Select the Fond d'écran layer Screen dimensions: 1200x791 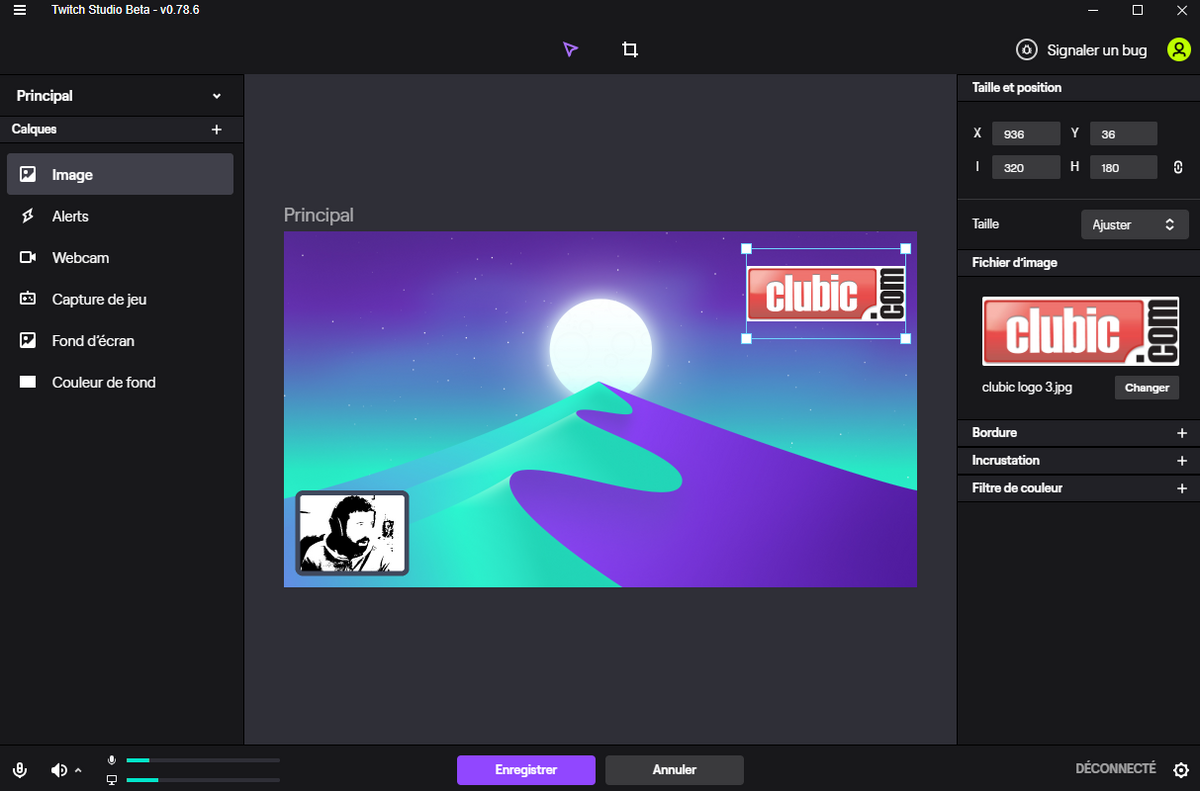(120, 341)
